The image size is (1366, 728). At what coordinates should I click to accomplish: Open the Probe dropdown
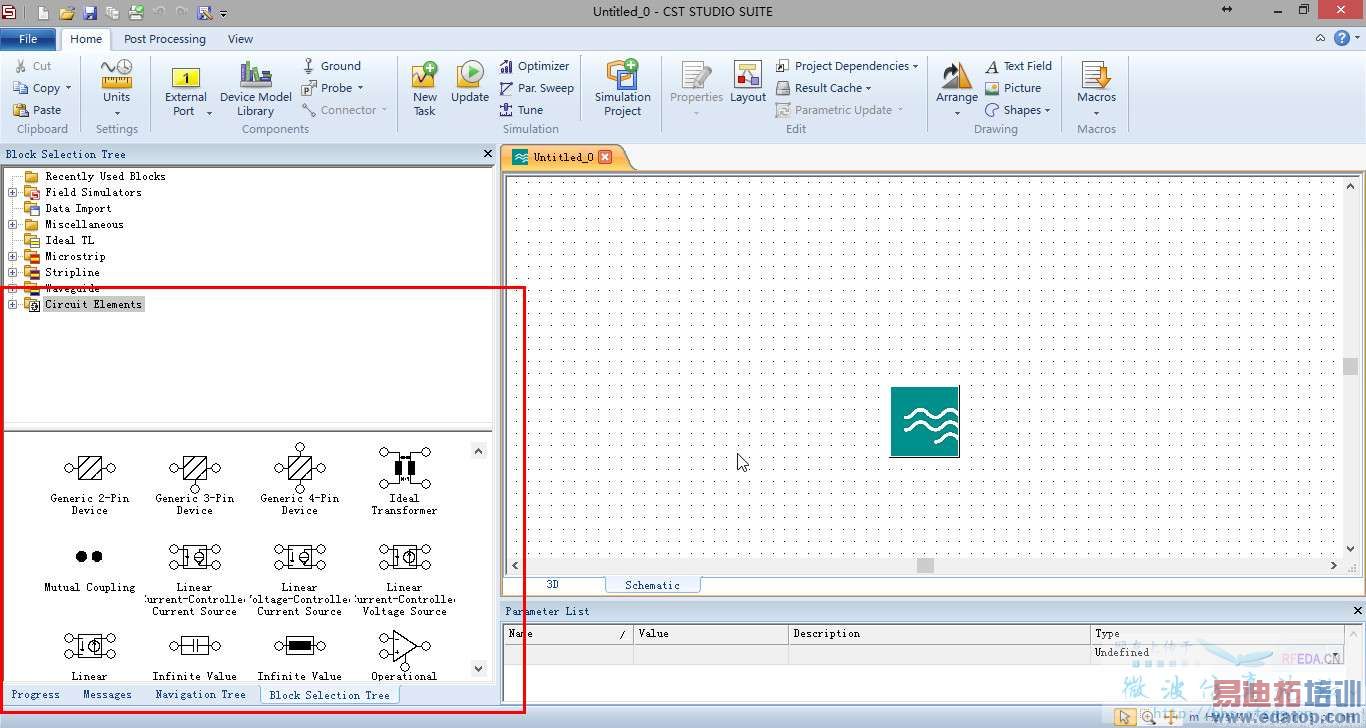point(360,89)
